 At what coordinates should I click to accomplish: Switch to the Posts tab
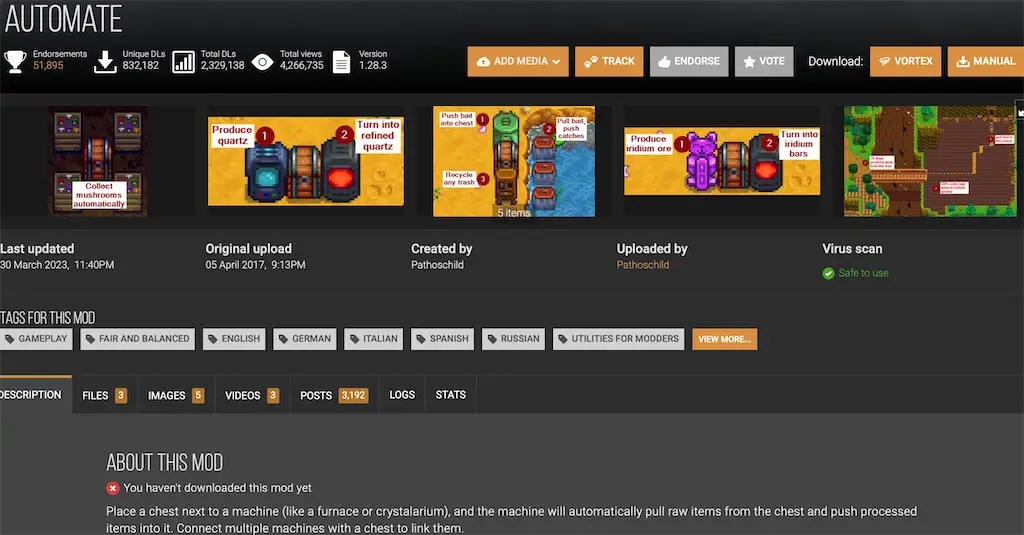334,395
